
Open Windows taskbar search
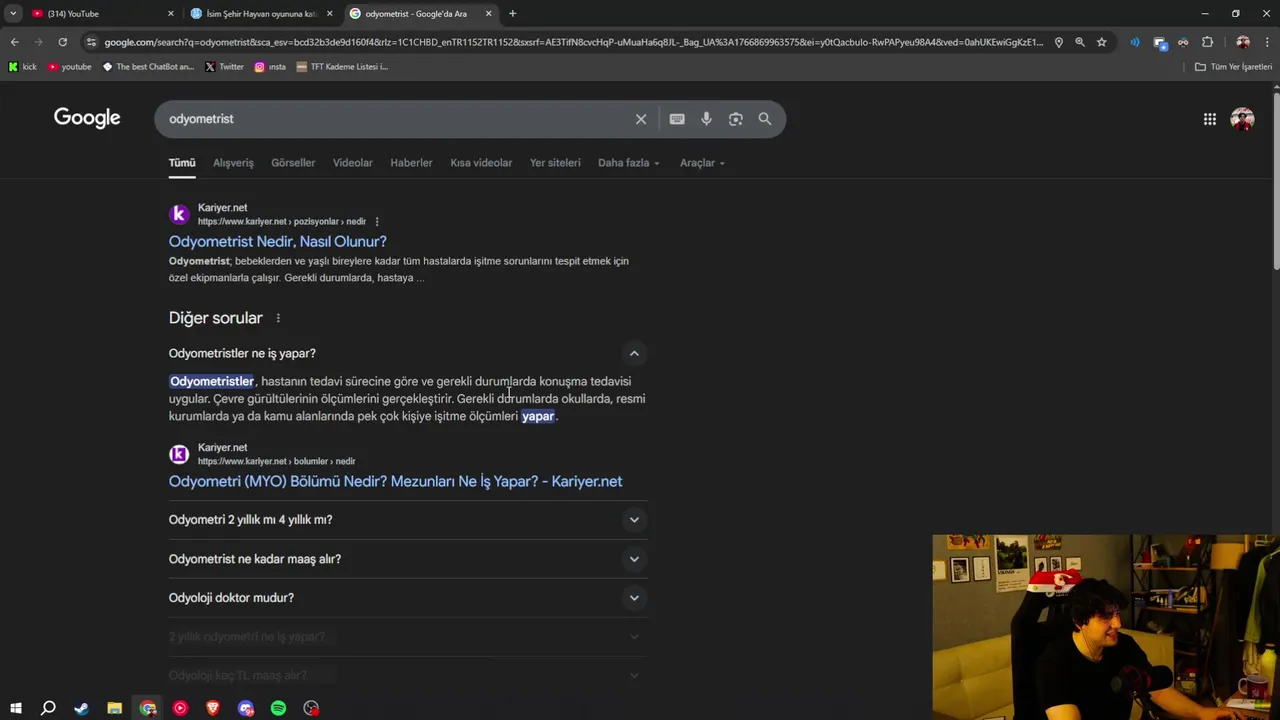pos(48,708)
